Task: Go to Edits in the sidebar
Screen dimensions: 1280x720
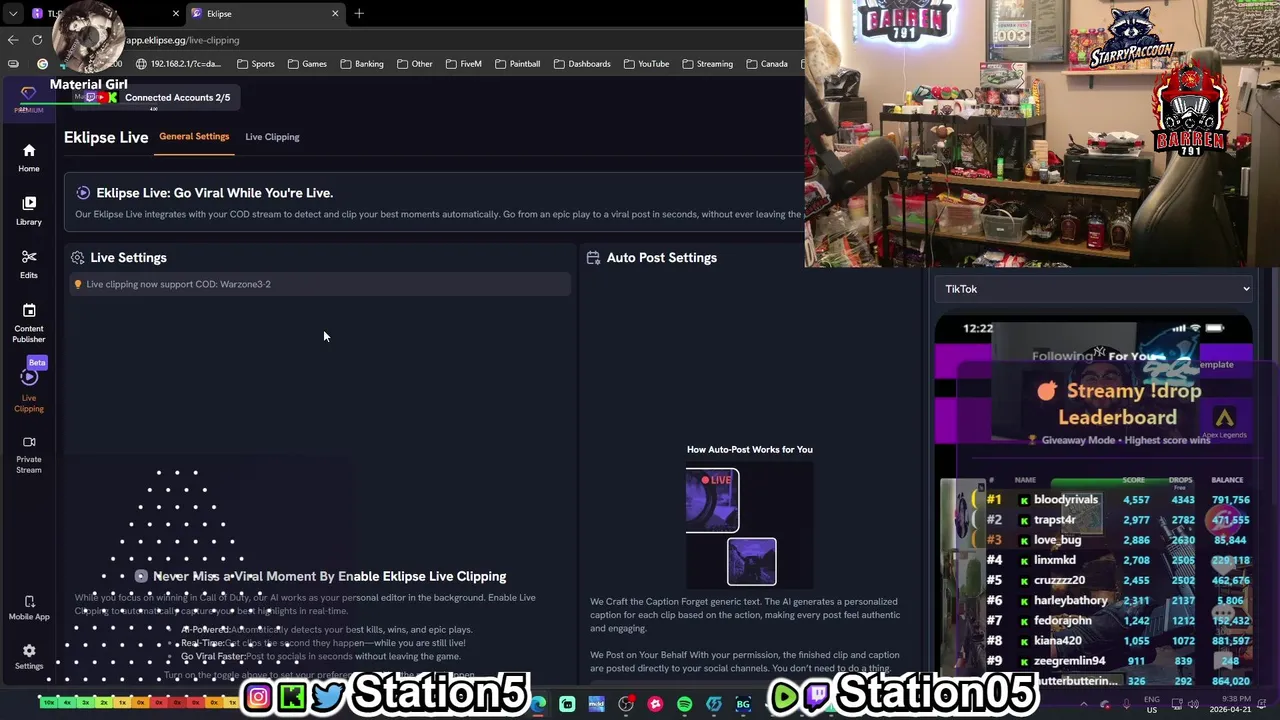Action: 29,265
